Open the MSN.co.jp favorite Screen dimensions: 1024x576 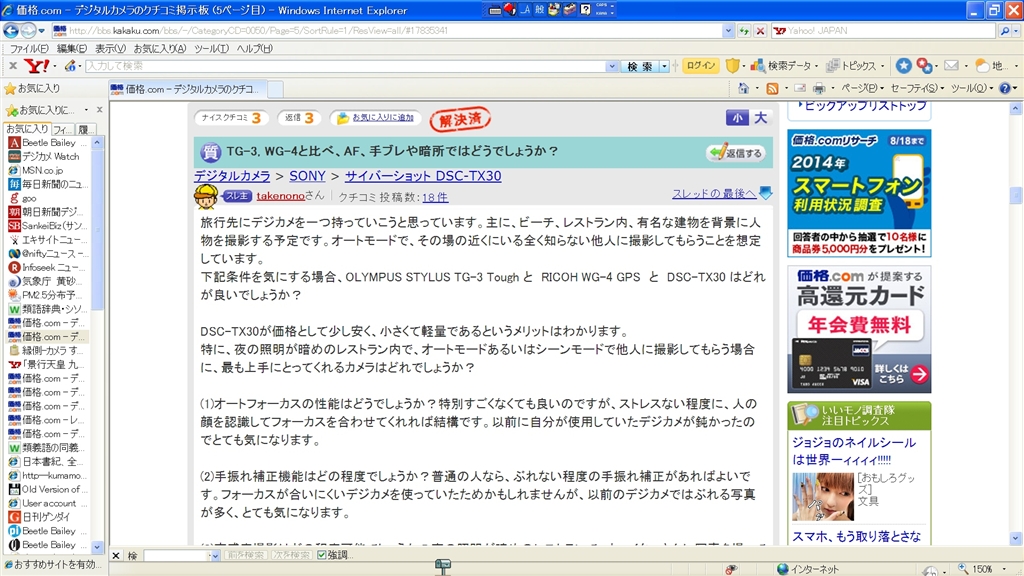36,170
